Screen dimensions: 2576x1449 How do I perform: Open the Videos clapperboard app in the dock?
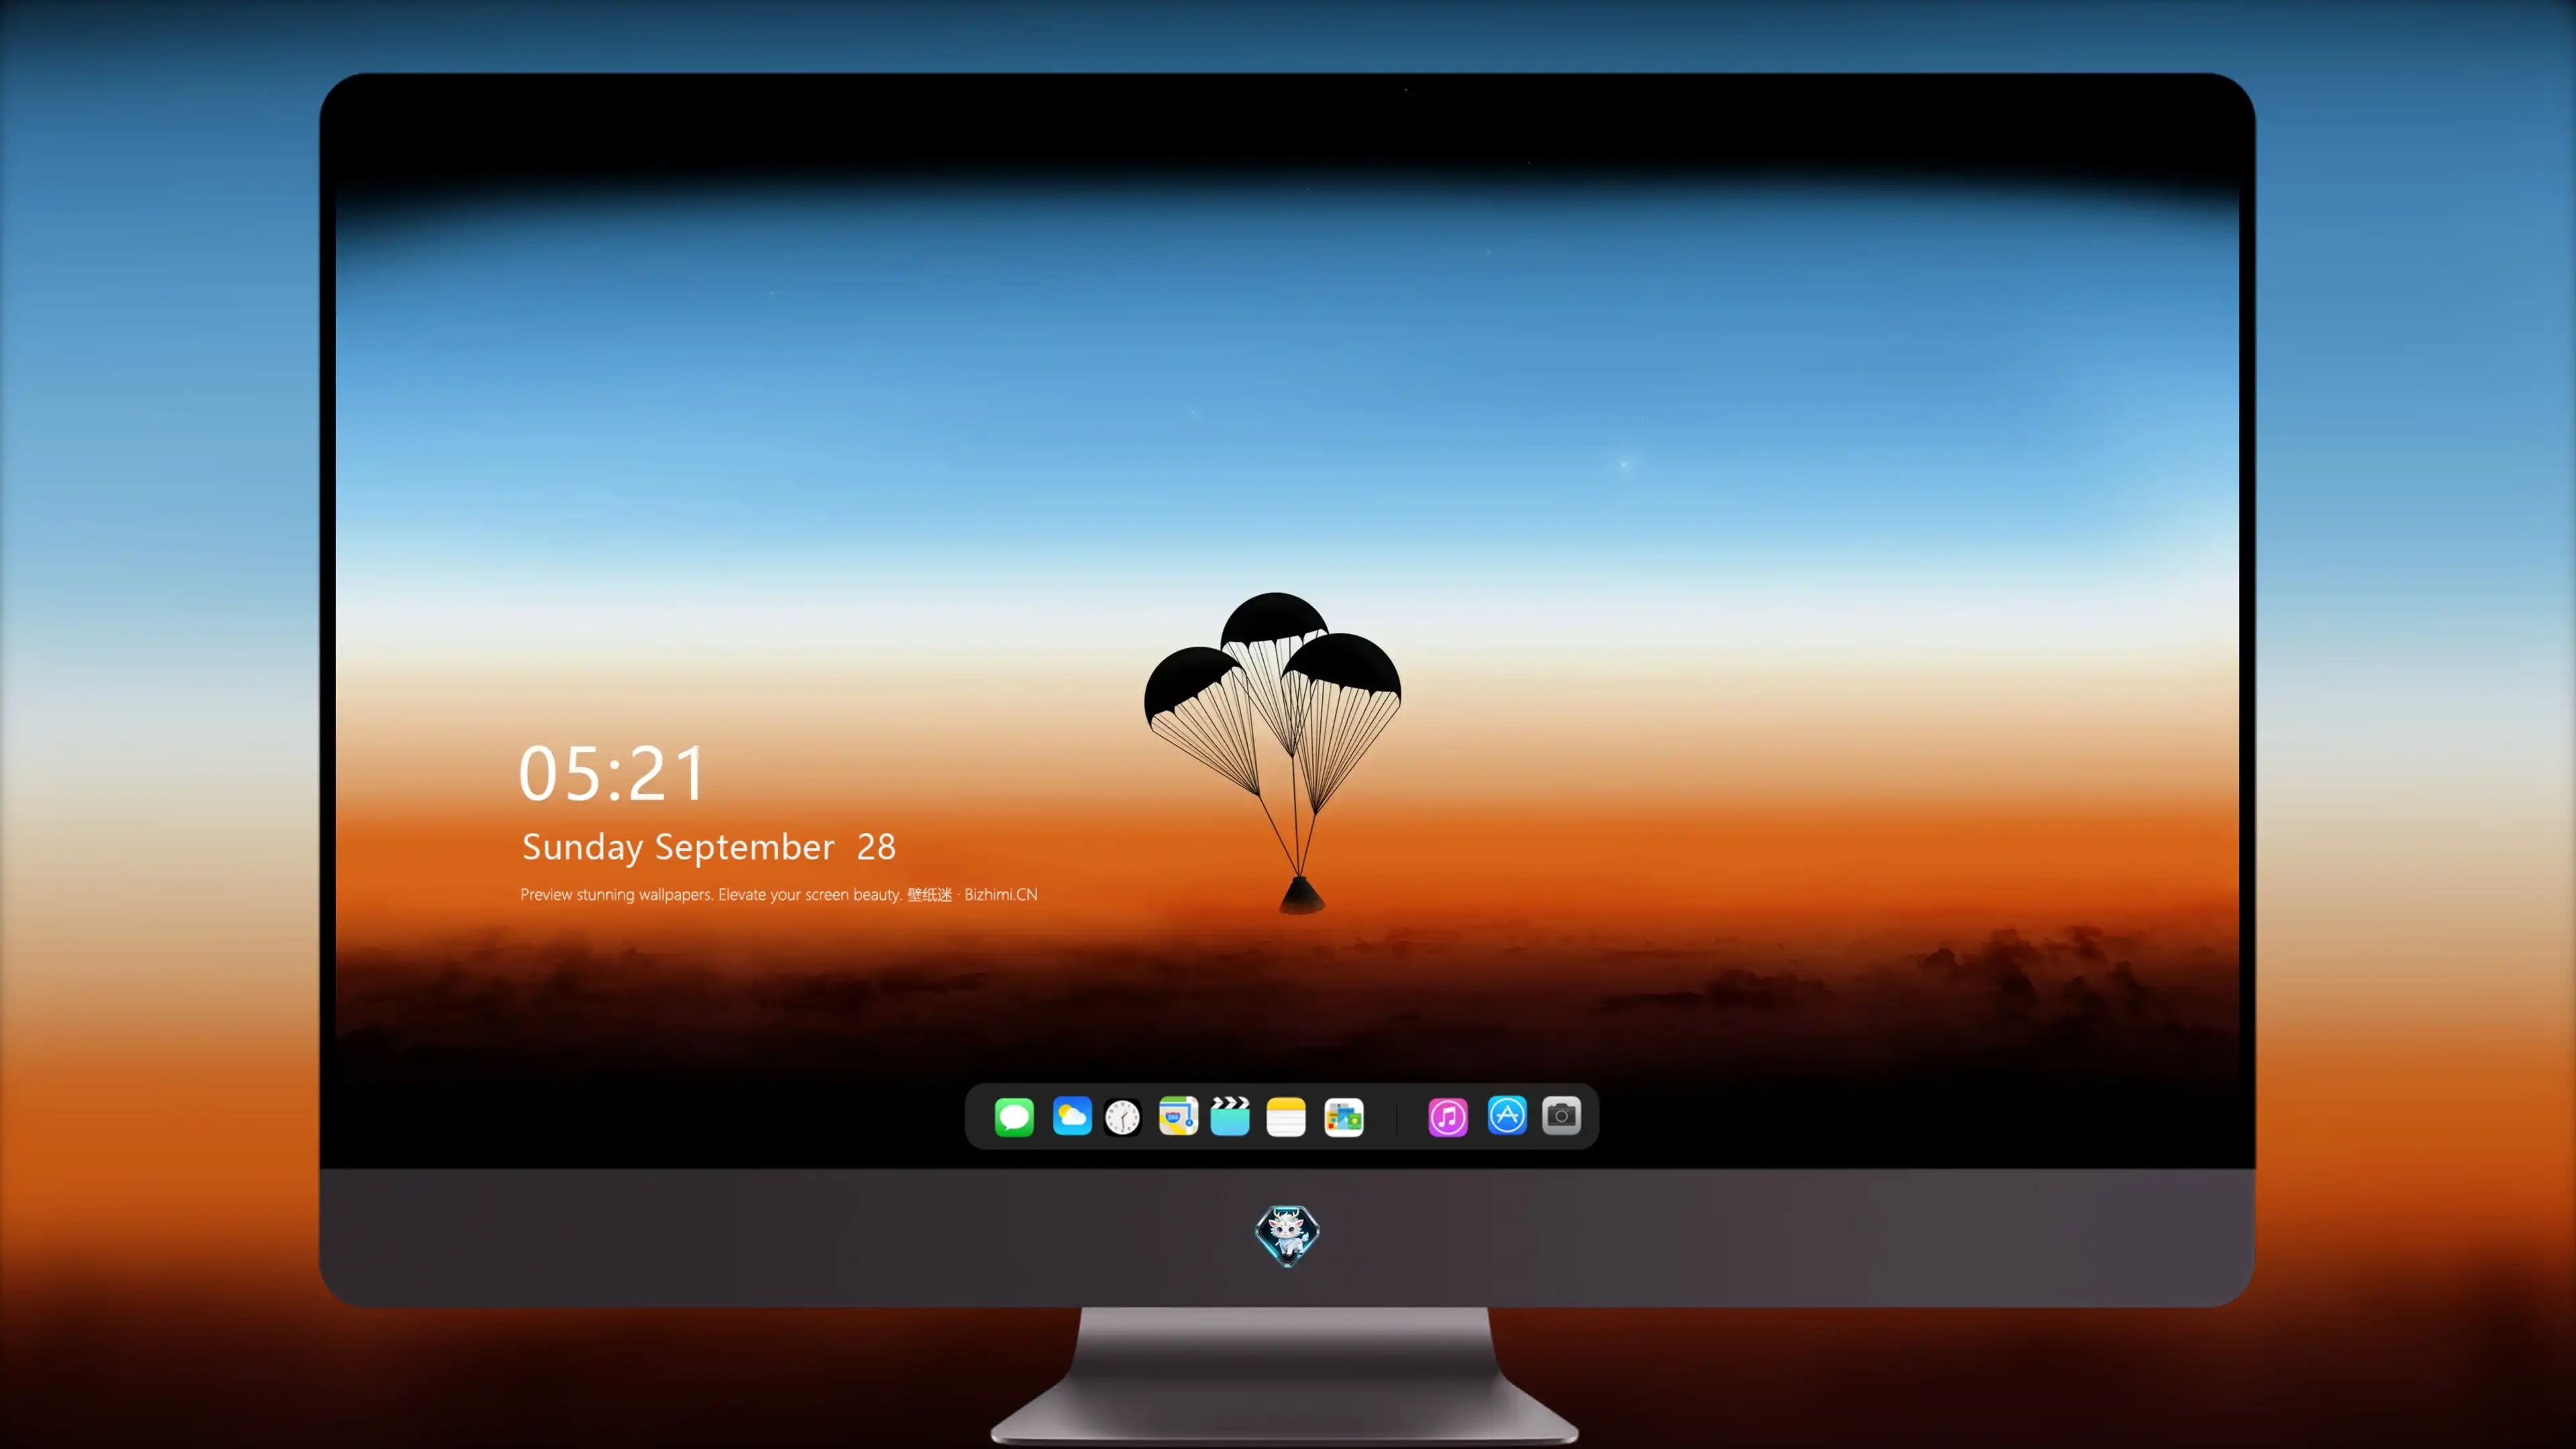coord(1230,1116)
